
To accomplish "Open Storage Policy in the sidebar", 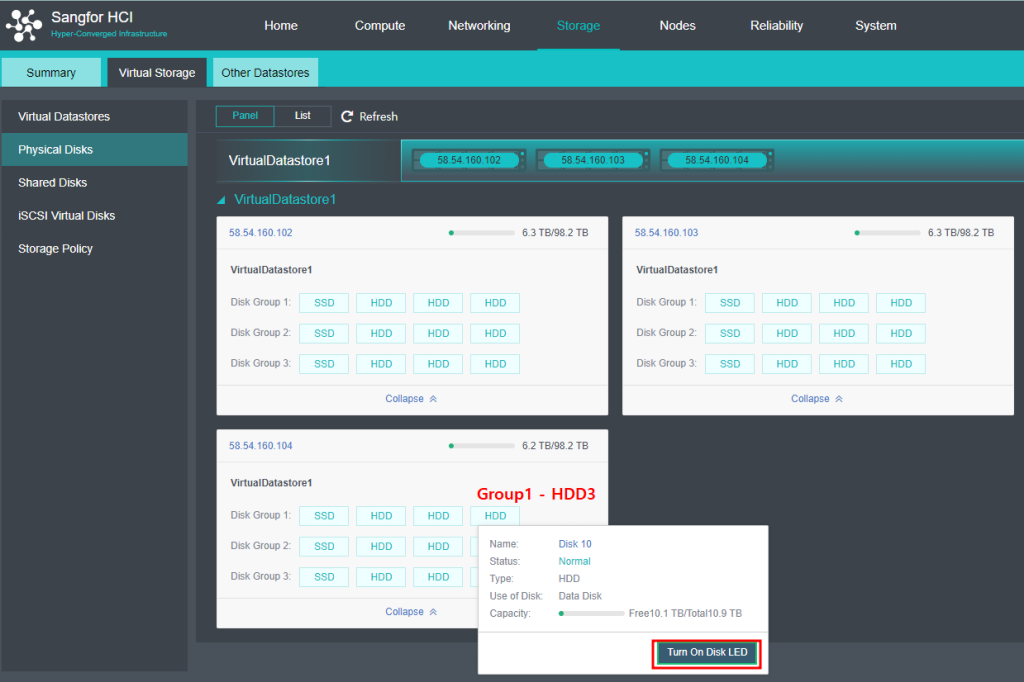I will [x=95, y=248].
